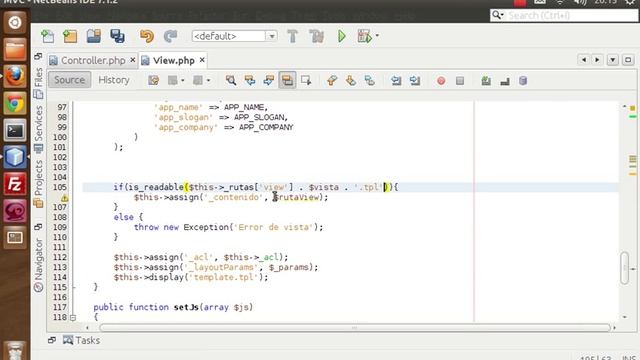
Task: Click the Shift Line Right icon
Action: [x=415, y=80]
